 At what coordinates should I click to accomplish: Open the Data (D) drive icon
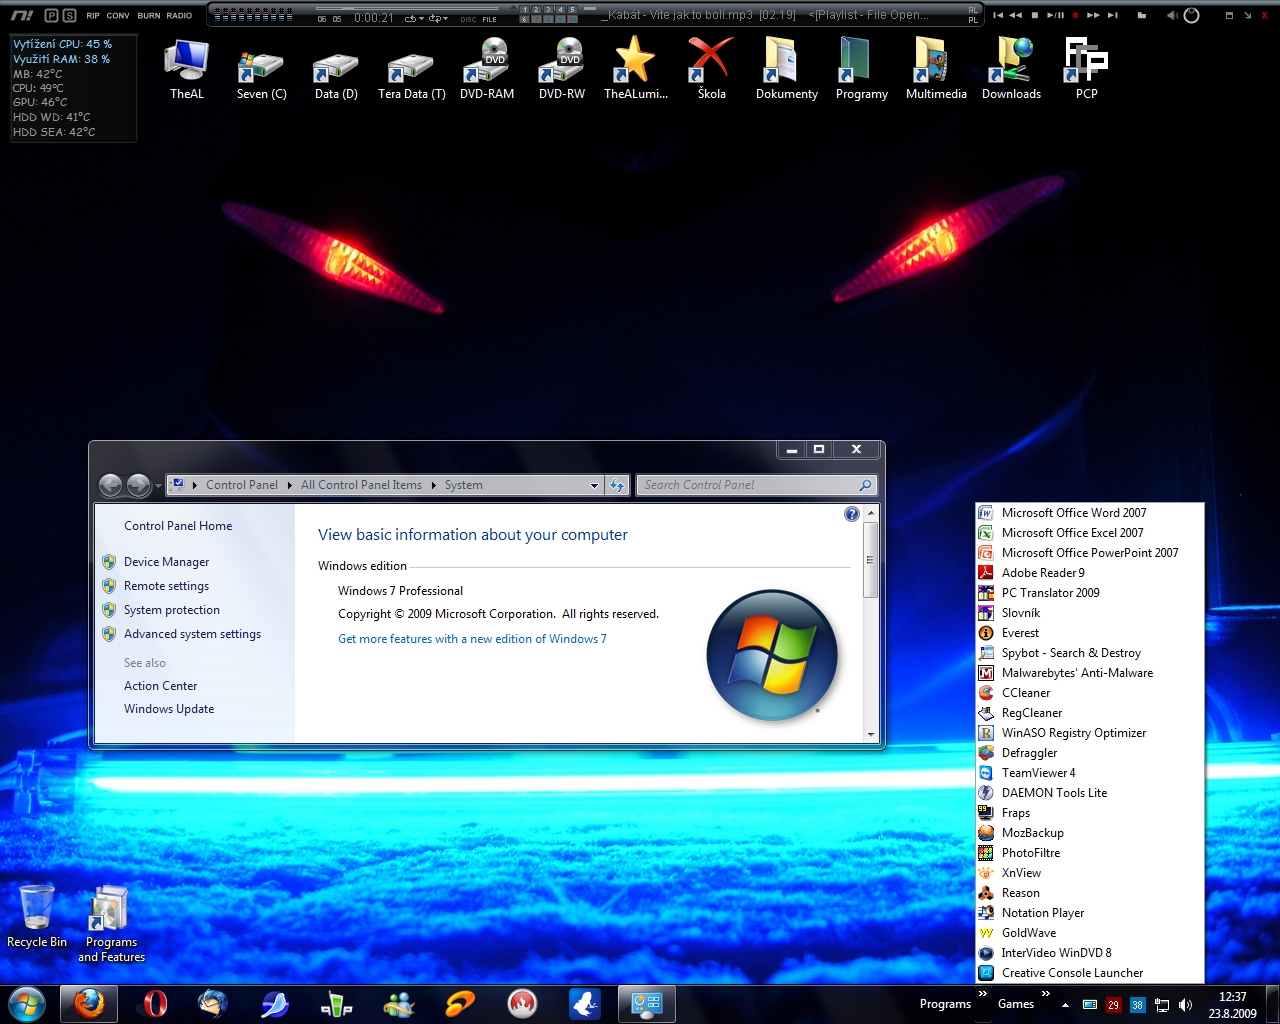[x=336, y=68]
